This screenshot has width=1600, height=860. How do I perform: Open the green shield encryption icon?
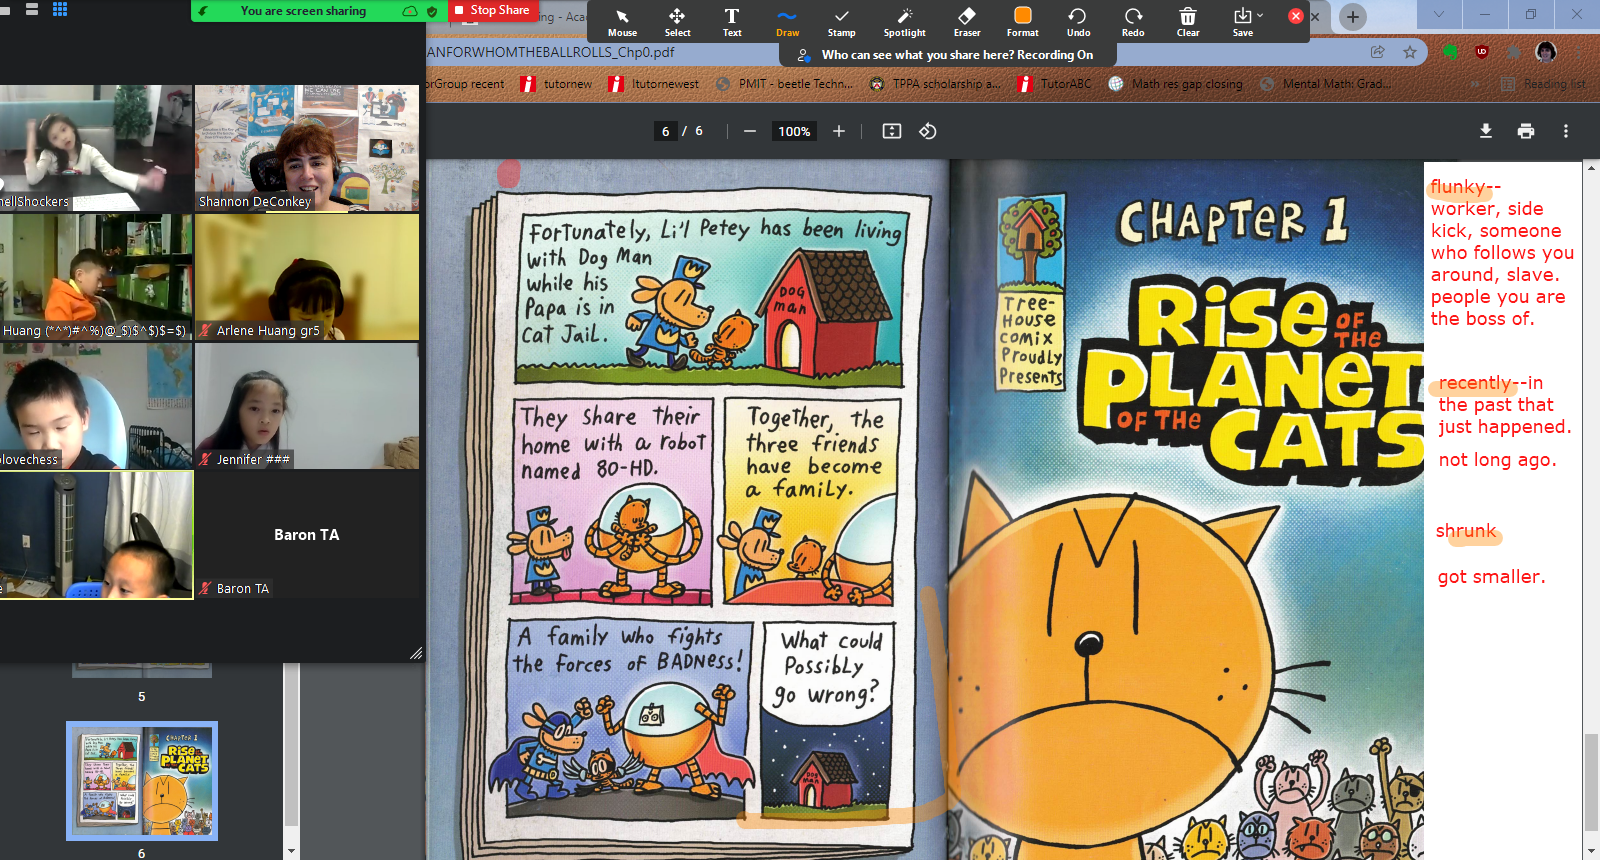click(431, 11)
